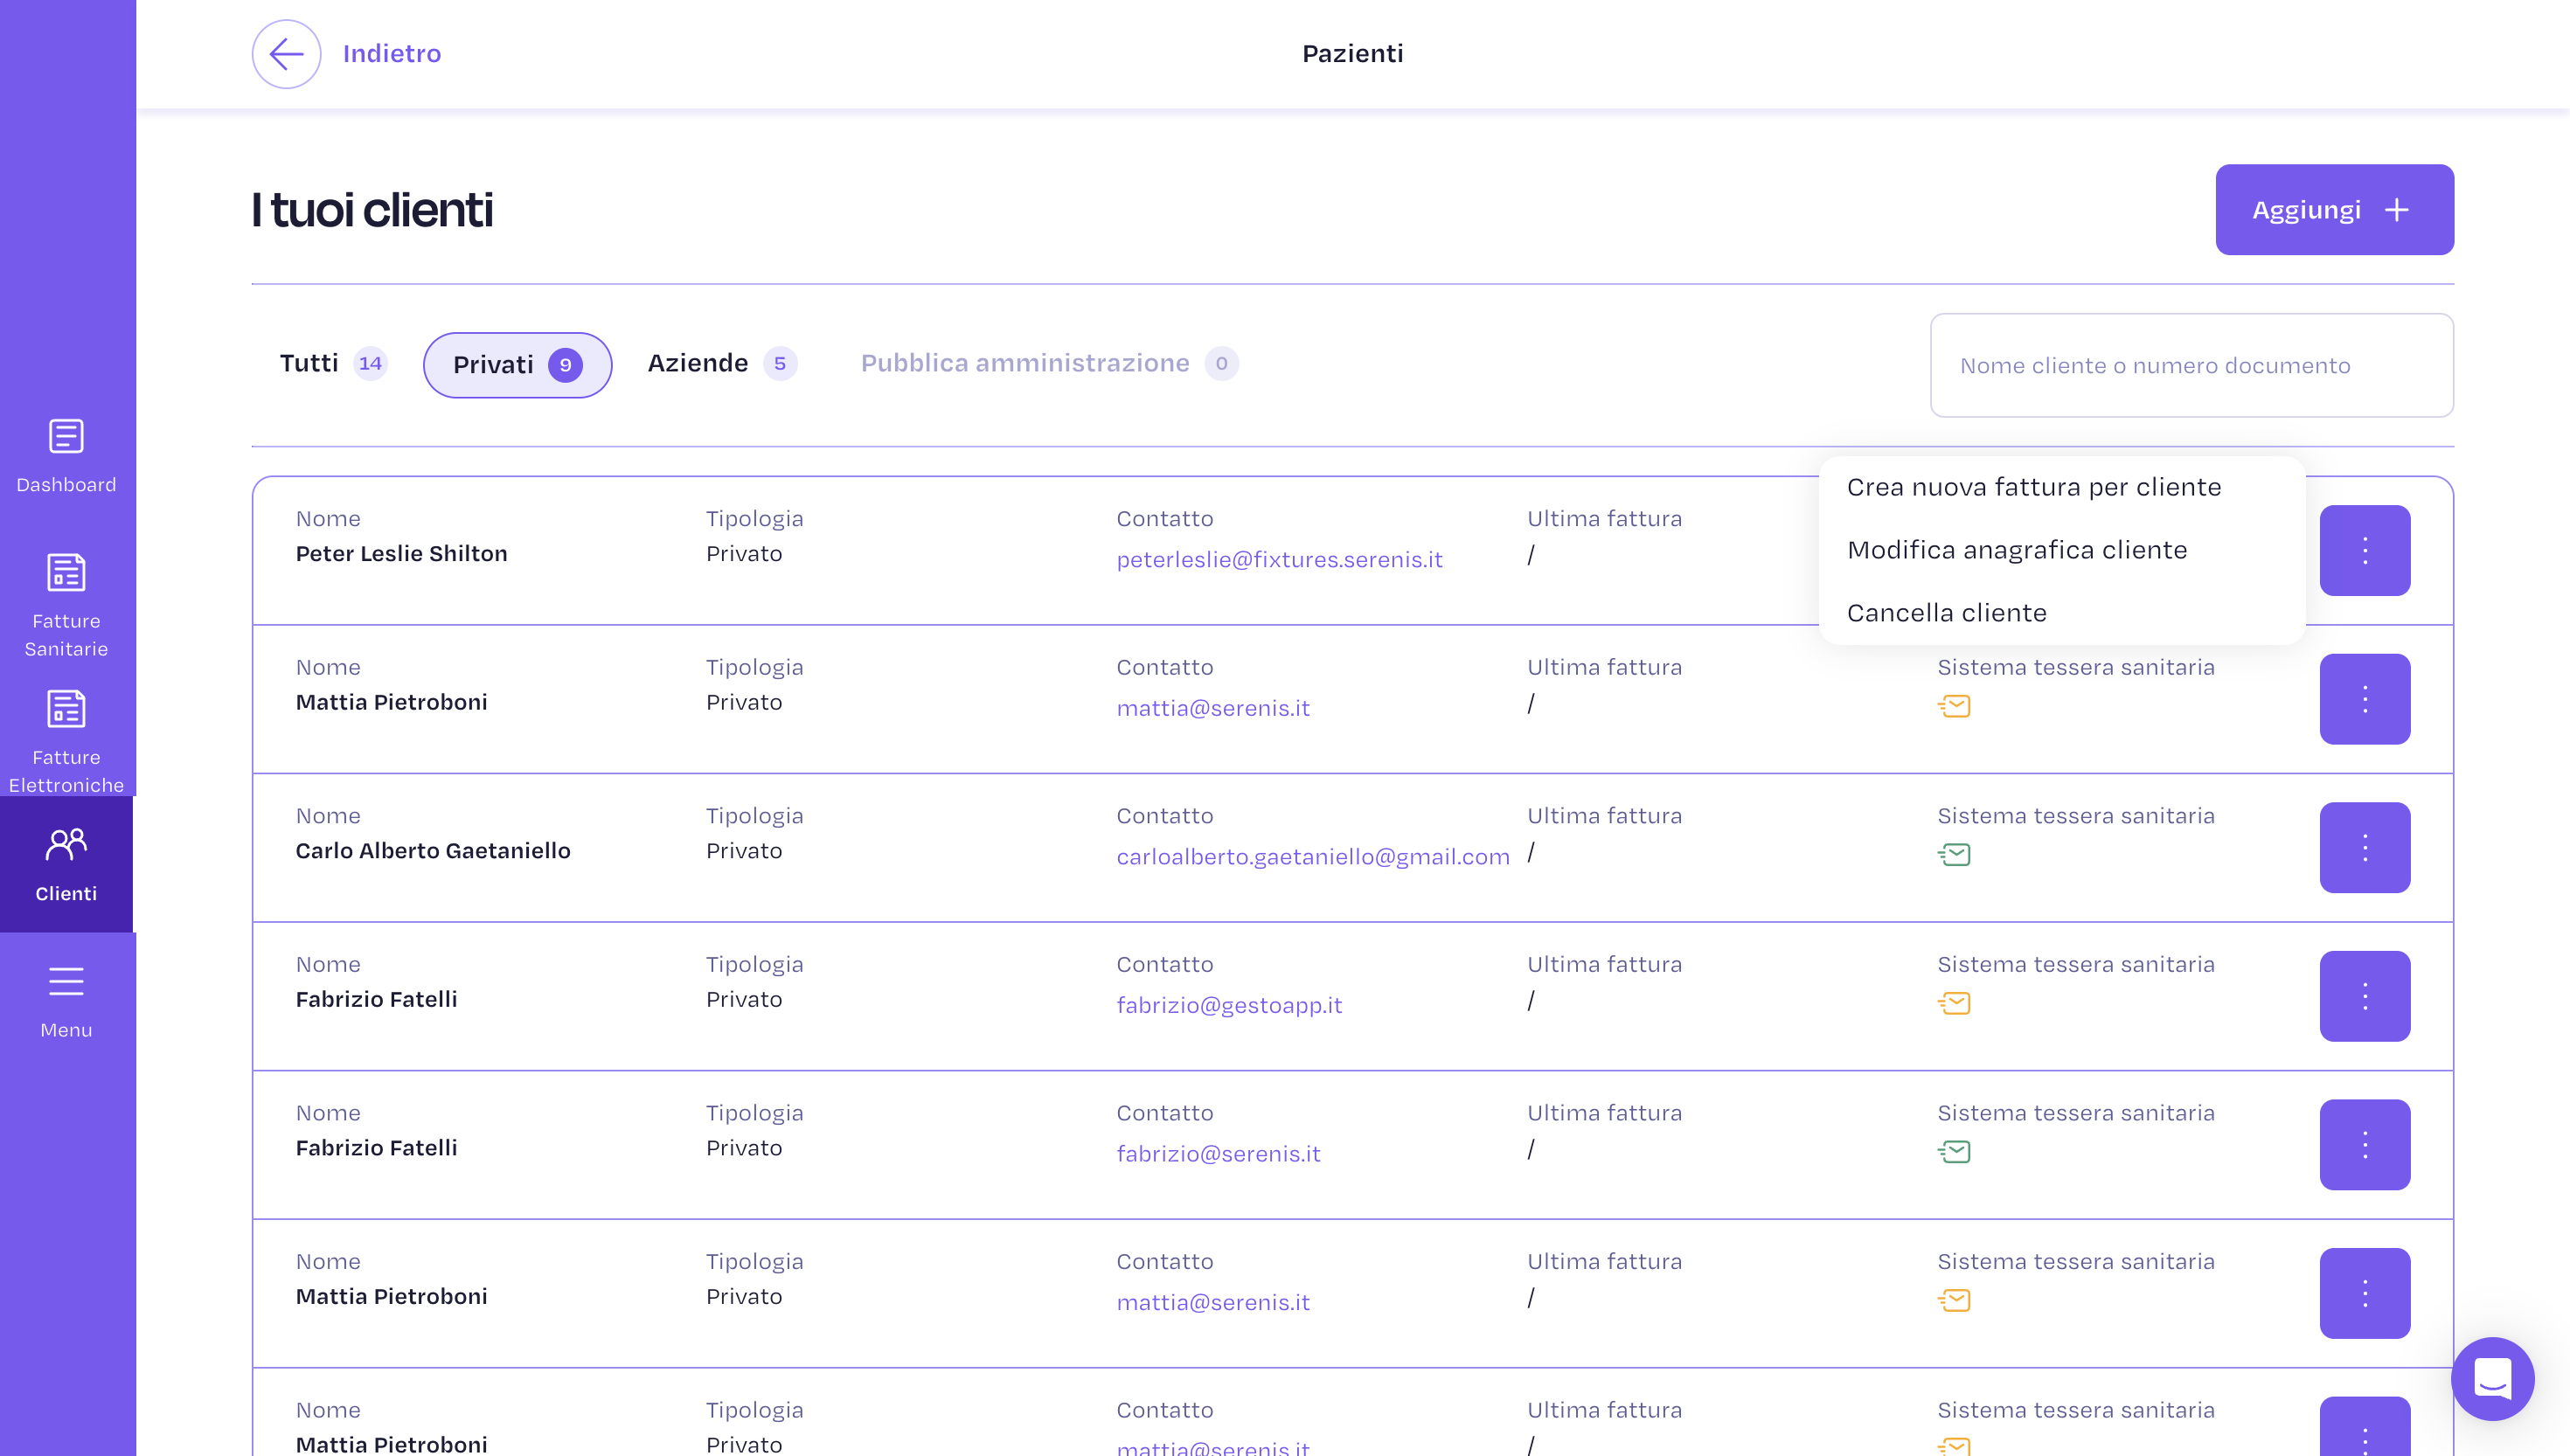Click the orange tessera sanitaria icon for fabrizio@gestoapp.it
The image size is (2570, 1456).
(x=1954, y=1003)
